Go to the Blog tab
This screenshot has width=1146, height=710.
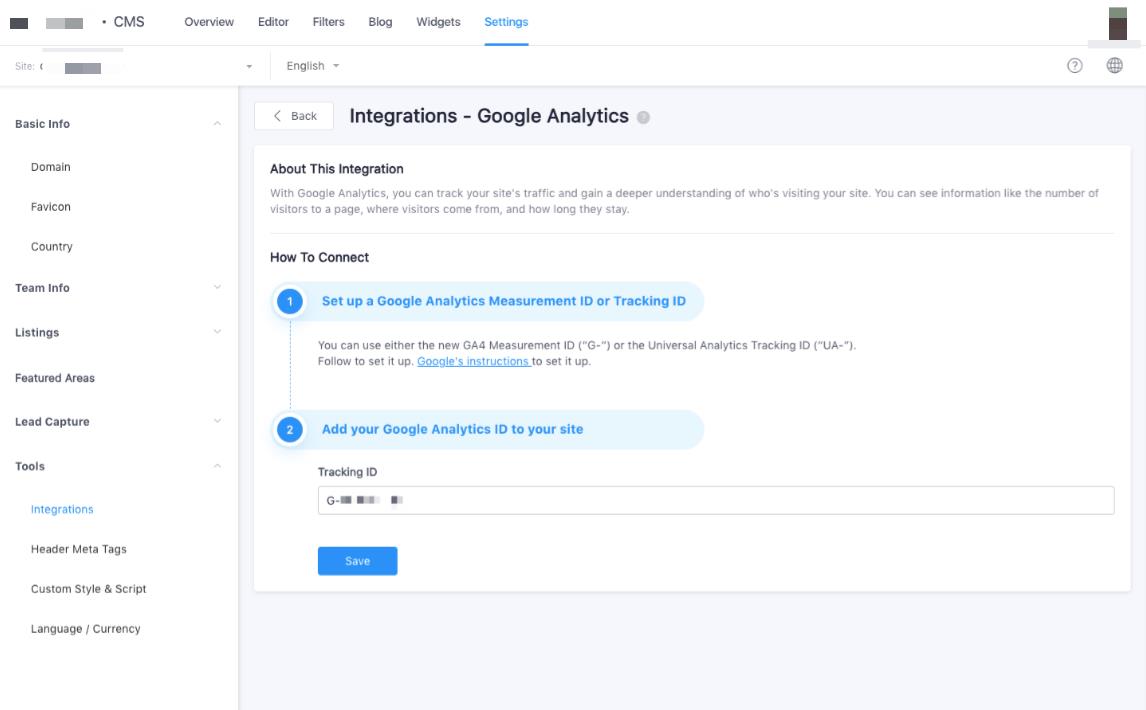click(x=380, y=22)
